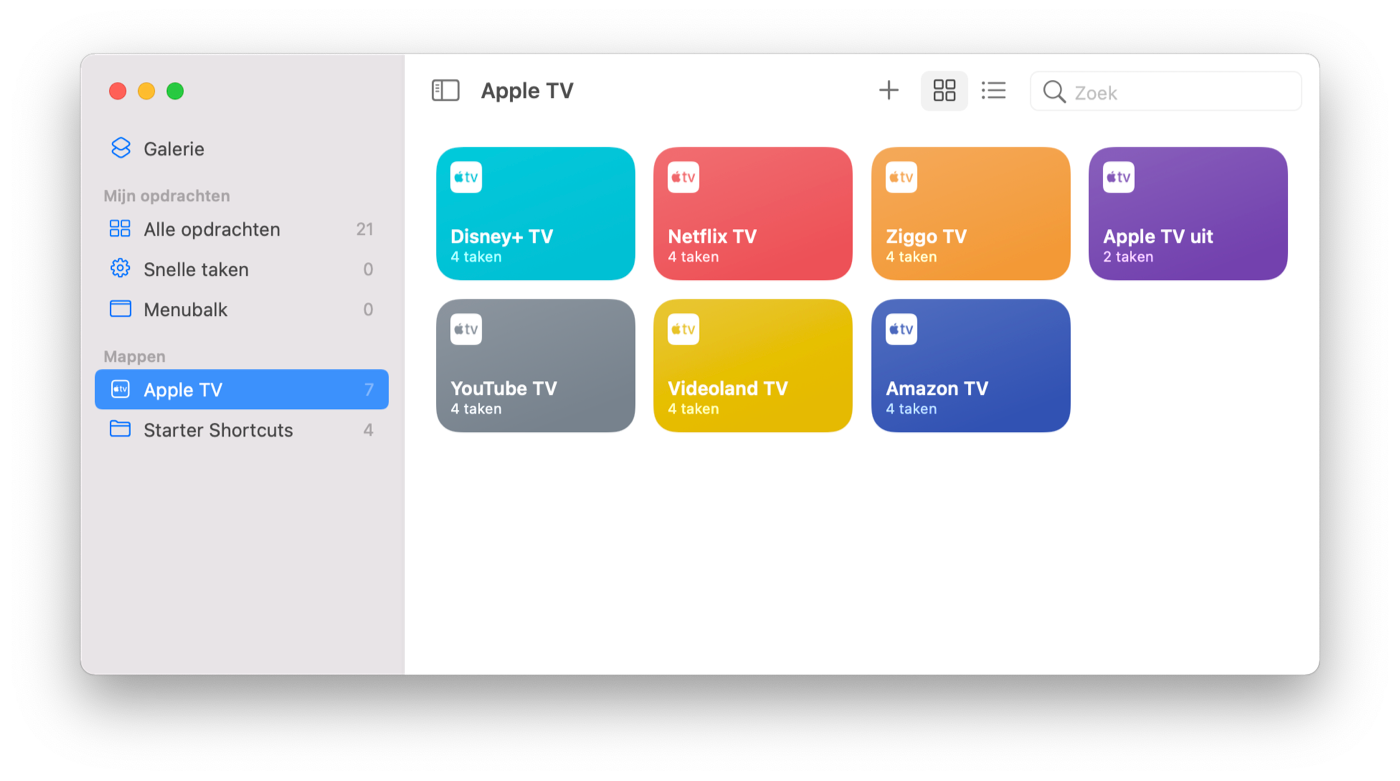
Task: Run the Videoland TV shortcut
Action: (x=753, y=366)
